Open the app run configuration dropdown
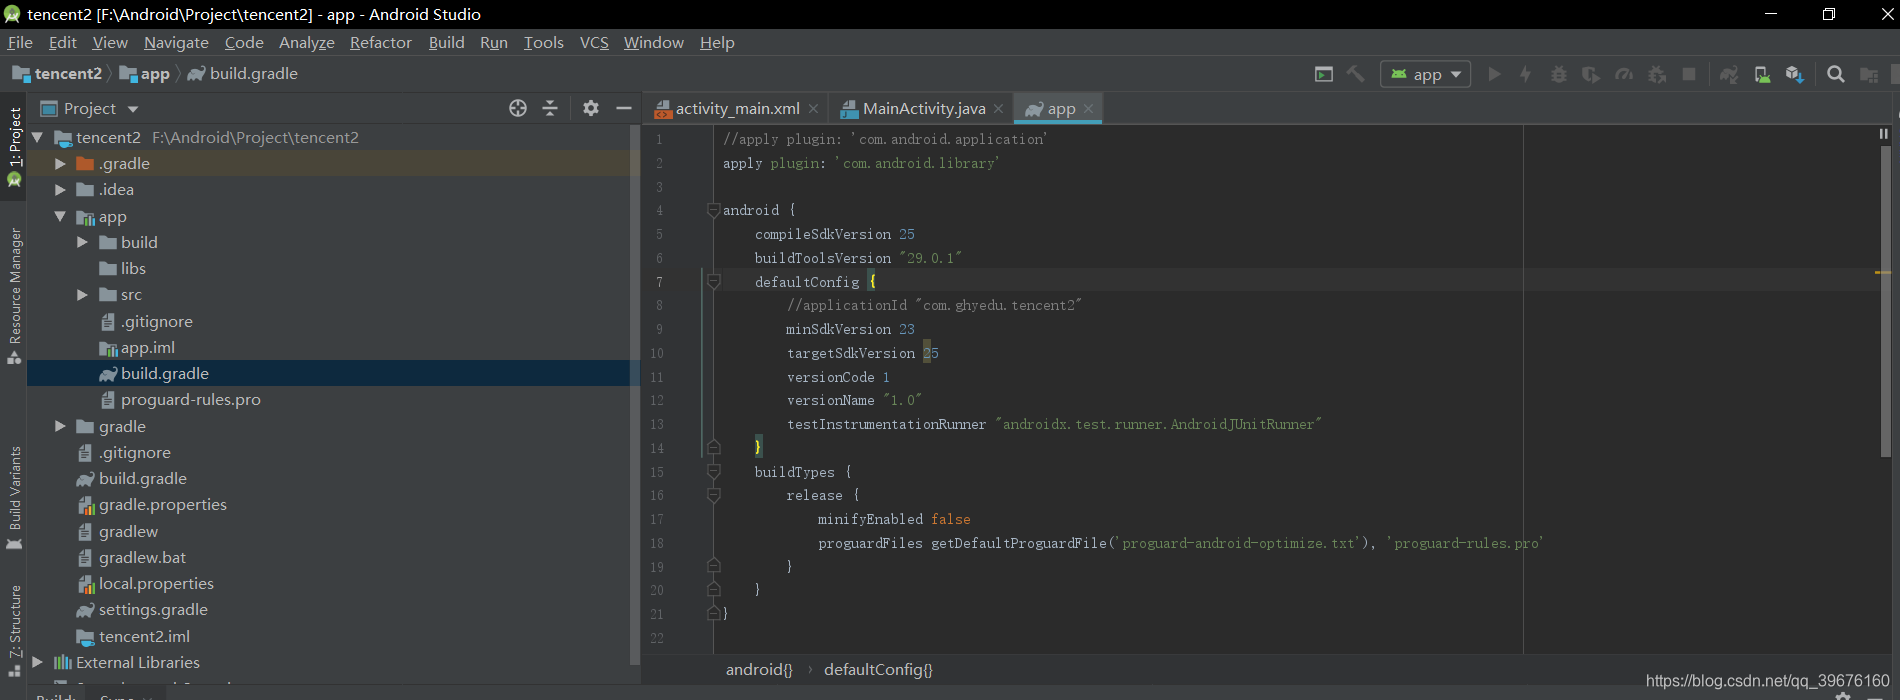1900x700 pixels. (1426, 74)
